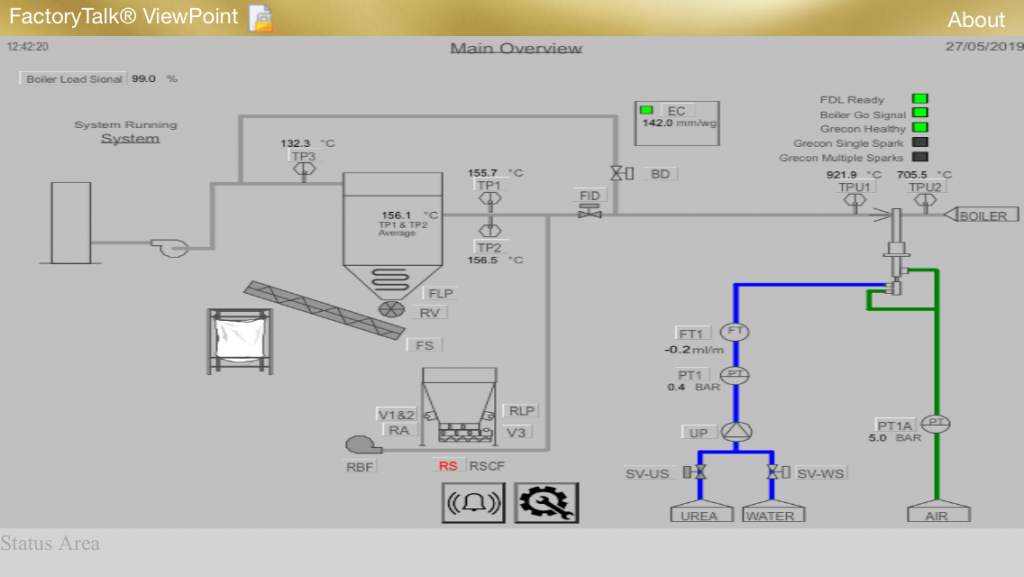Click the Grecon Single Spark indicator
The image size is (1024, 577).
point(920,142)
